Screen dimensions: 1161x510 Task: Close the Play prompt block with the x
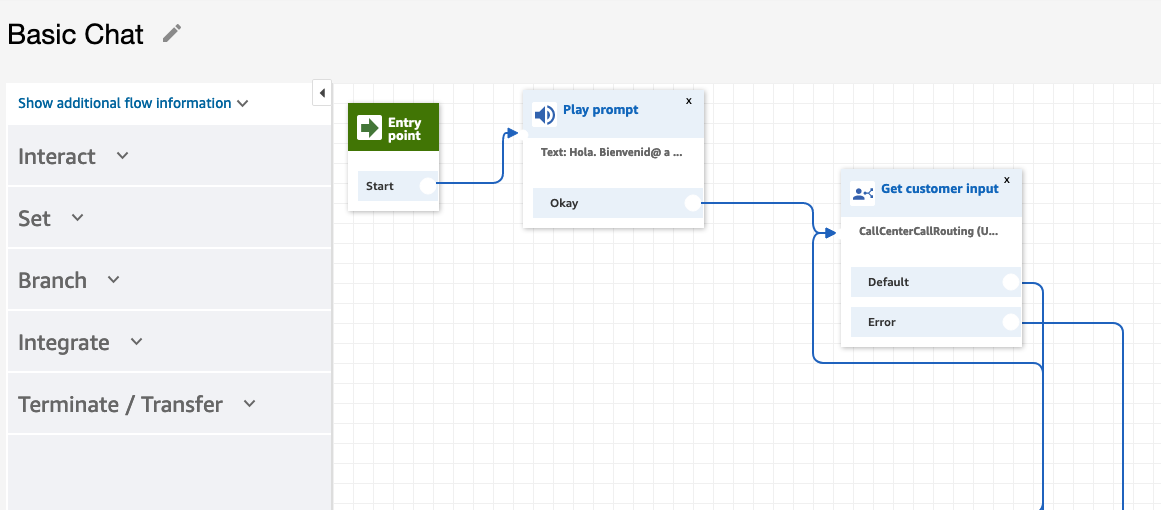[x=689, y=101]
